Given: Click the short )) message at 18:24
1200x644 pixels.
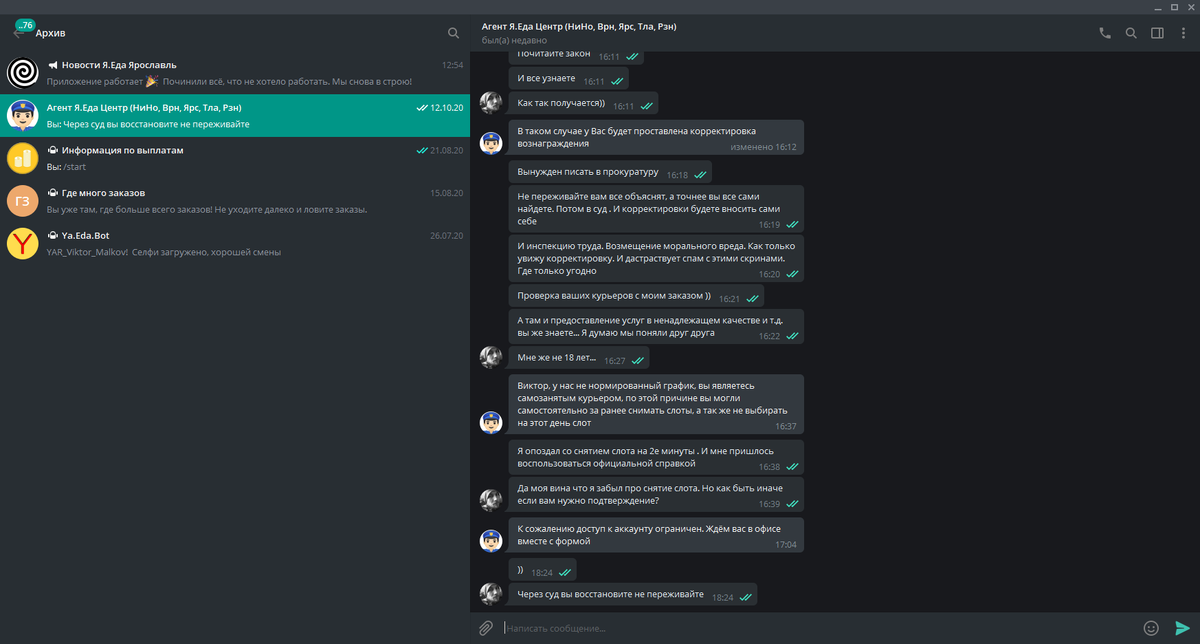Looking at the screenshot, I should [x=543, y=571].
